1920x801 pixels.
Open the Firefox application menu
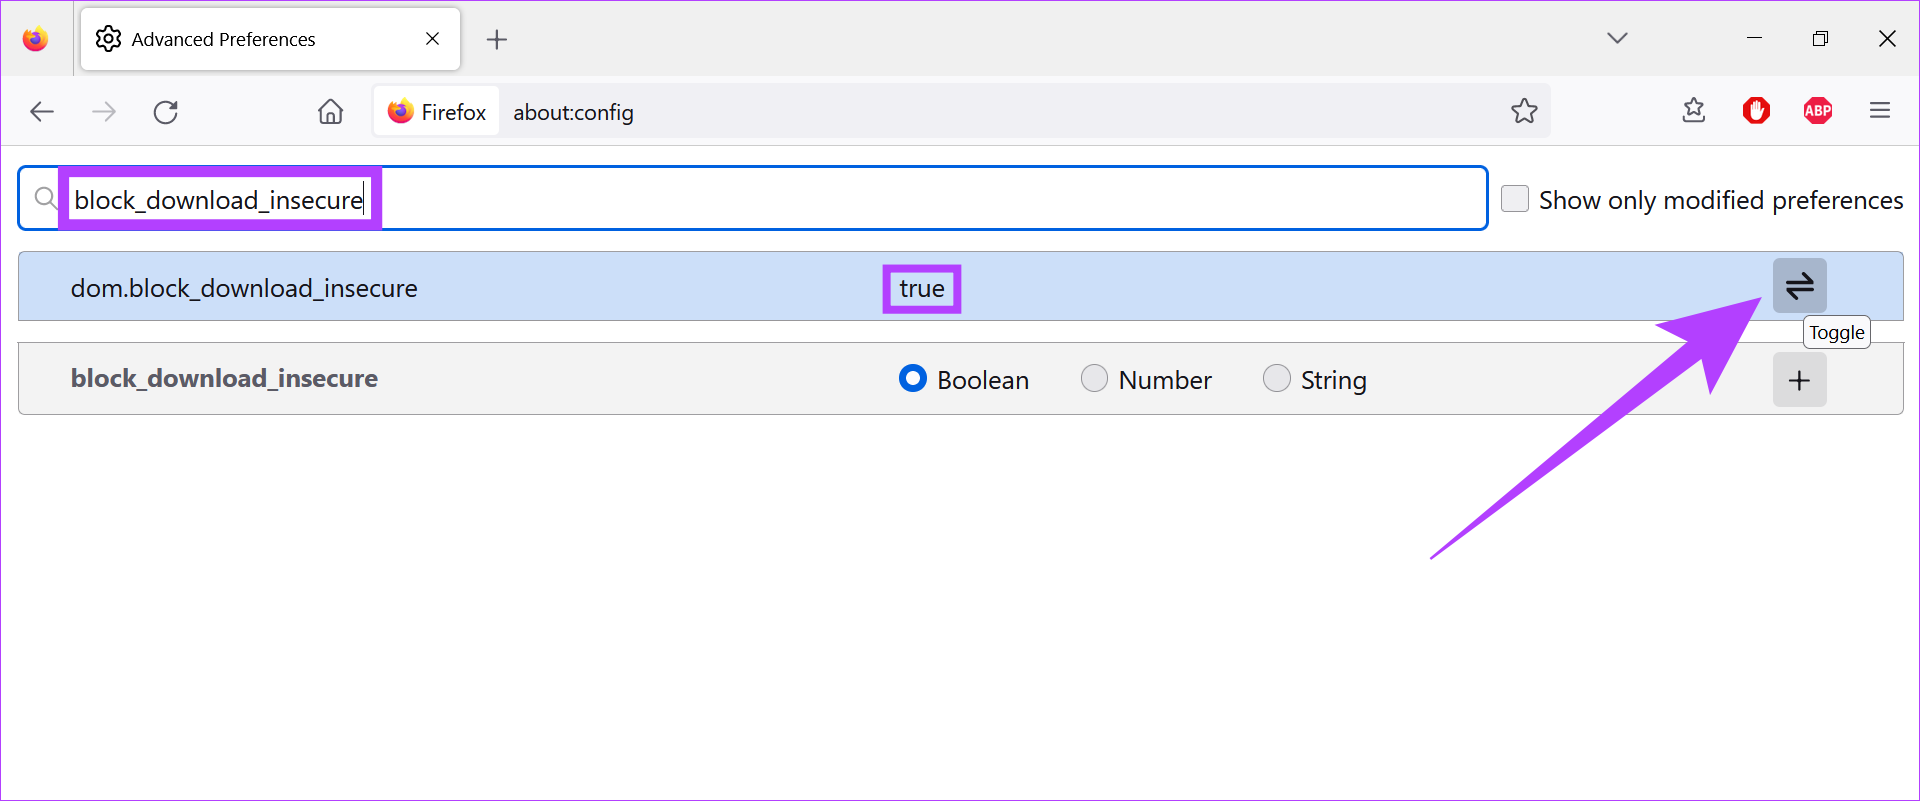(1879, 111)
